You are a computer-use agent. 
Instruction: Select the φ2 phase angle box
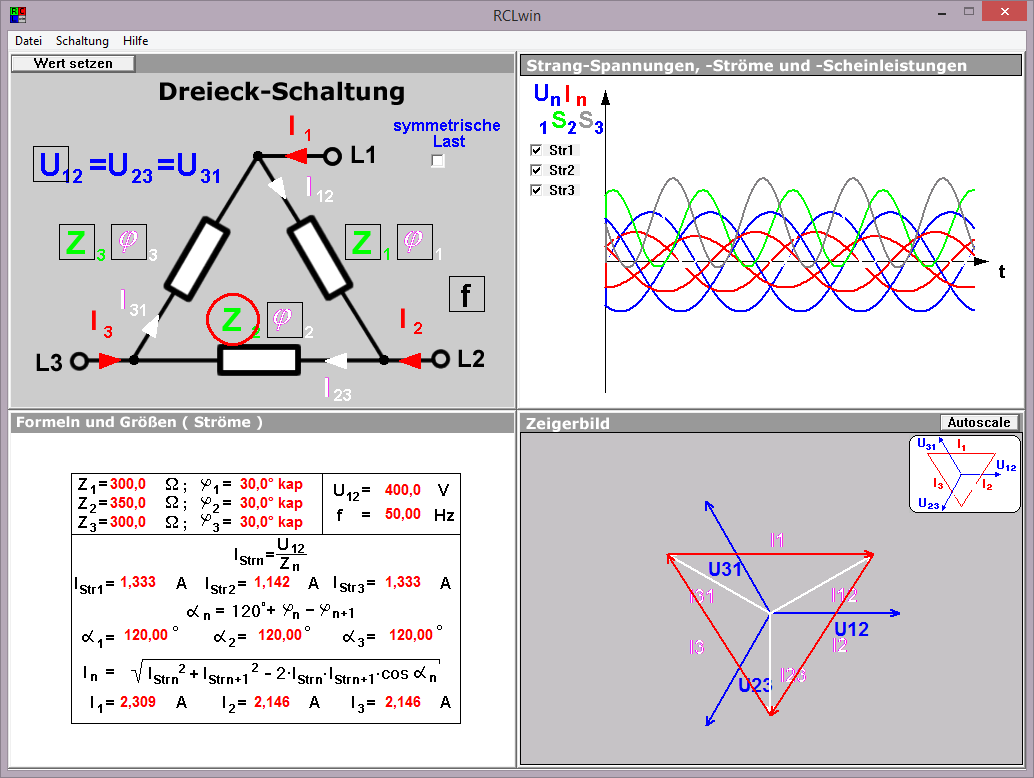point(284,319)
